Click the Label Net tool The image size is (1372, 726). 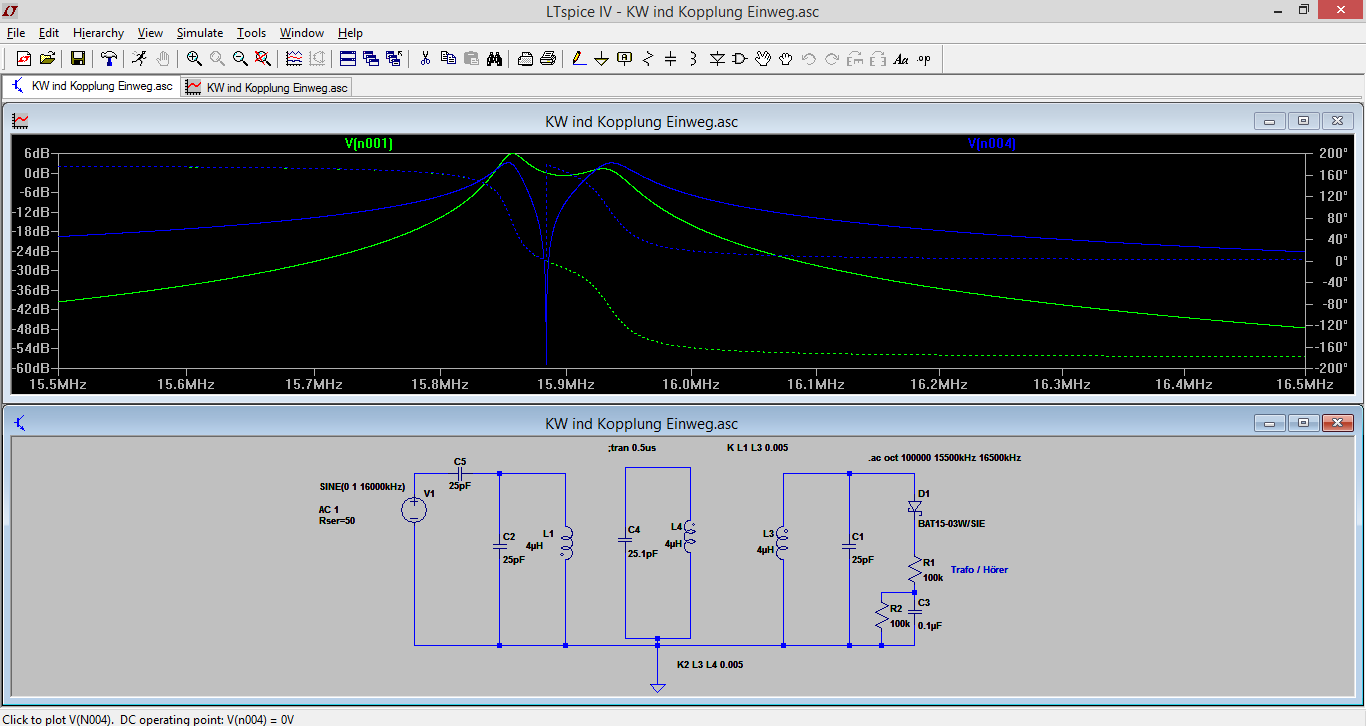pyautogui.click(x=625, y=59)
